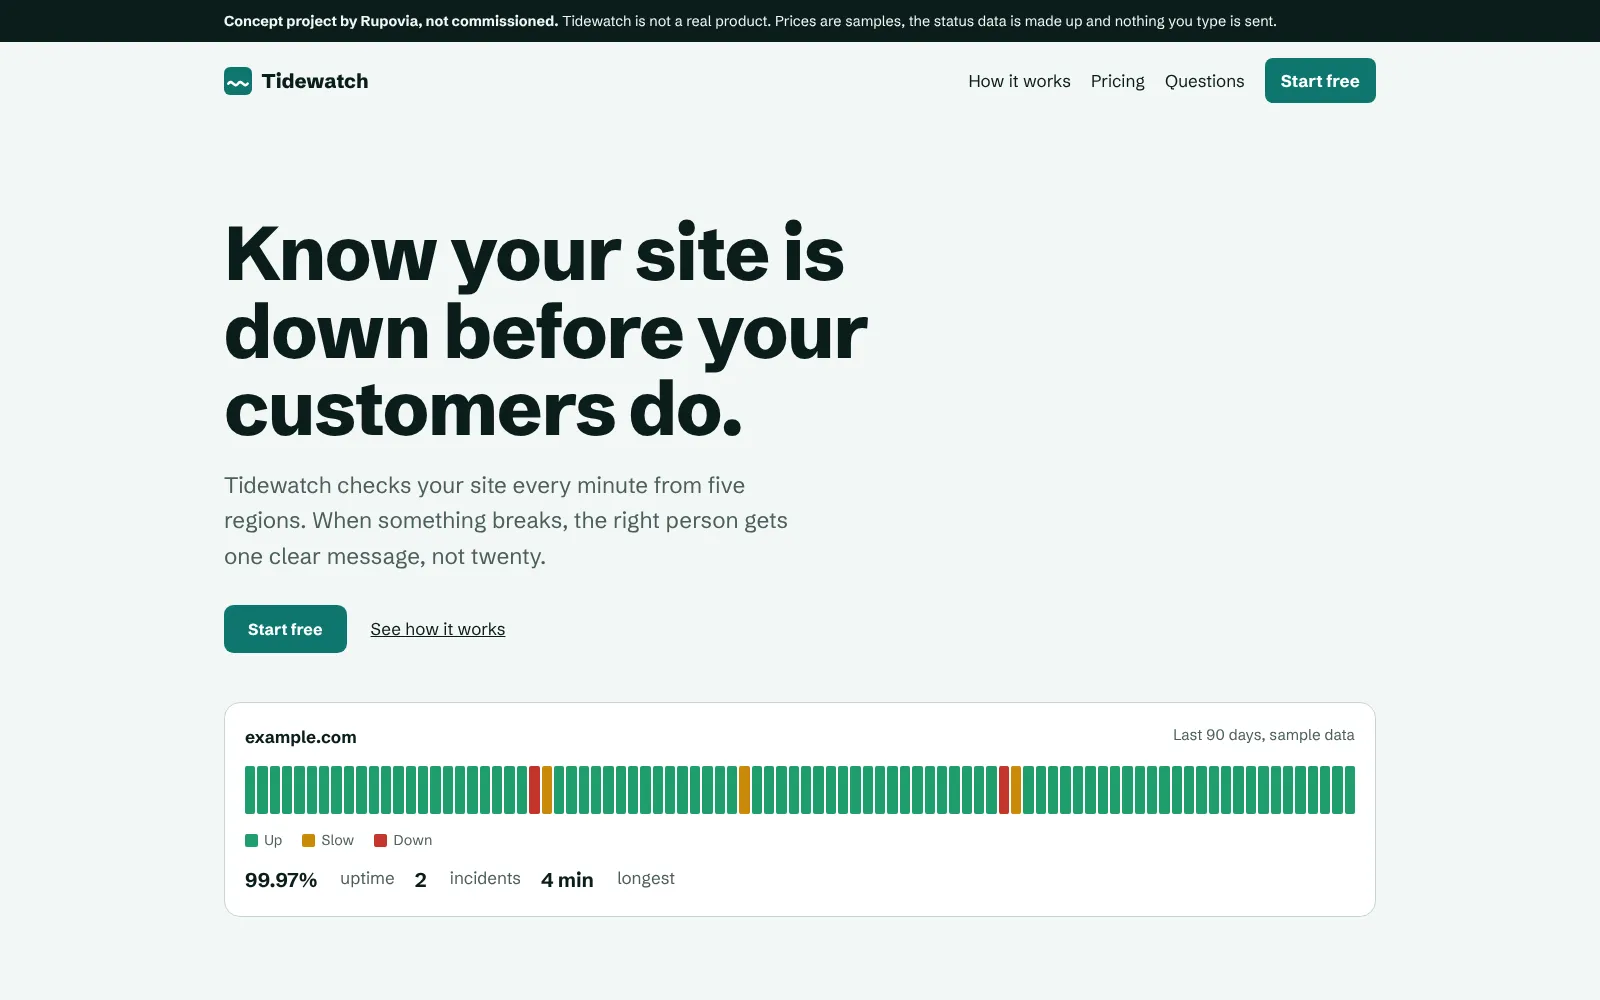The height and width of the screenshot is (1000, 1600).
Task: Click the last green bar in uptime chart
Action: 1350,790
